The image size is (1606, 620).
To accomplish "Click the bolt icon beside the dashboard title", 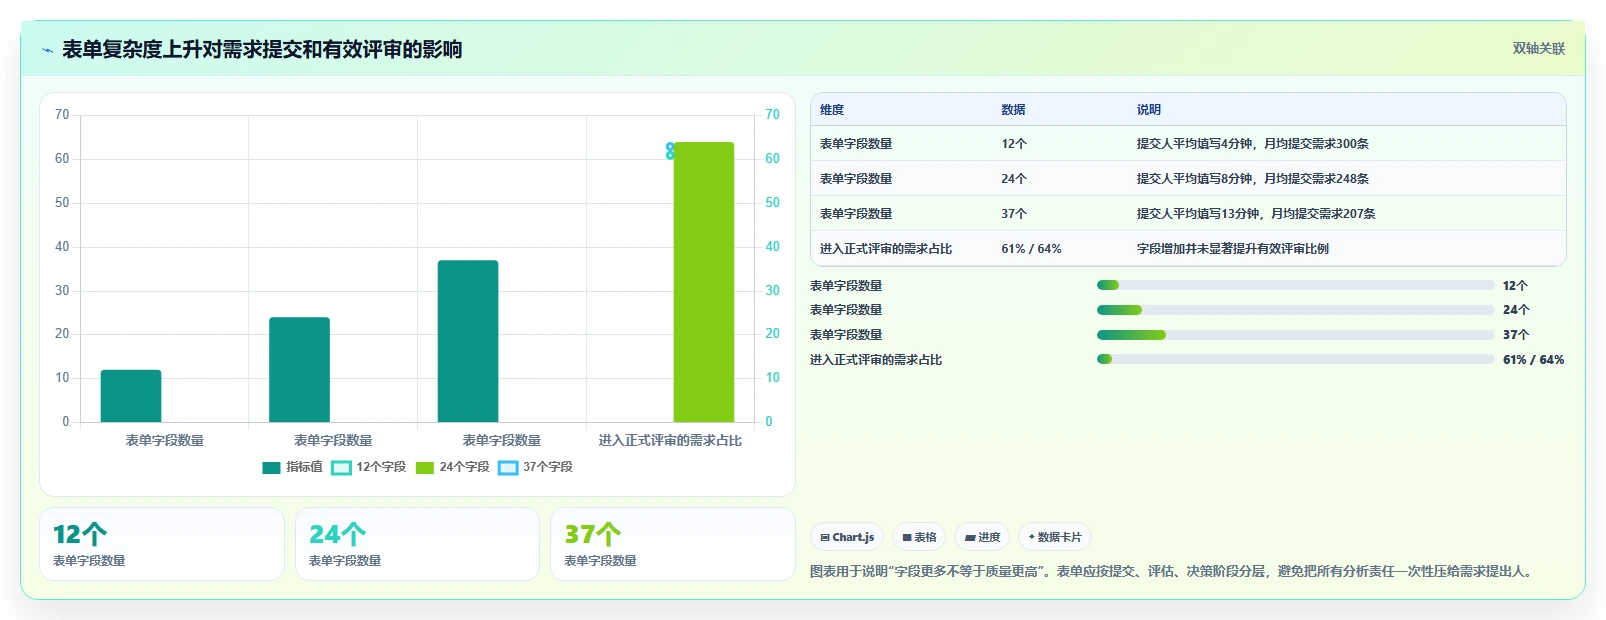I will [x=47, y=50].
